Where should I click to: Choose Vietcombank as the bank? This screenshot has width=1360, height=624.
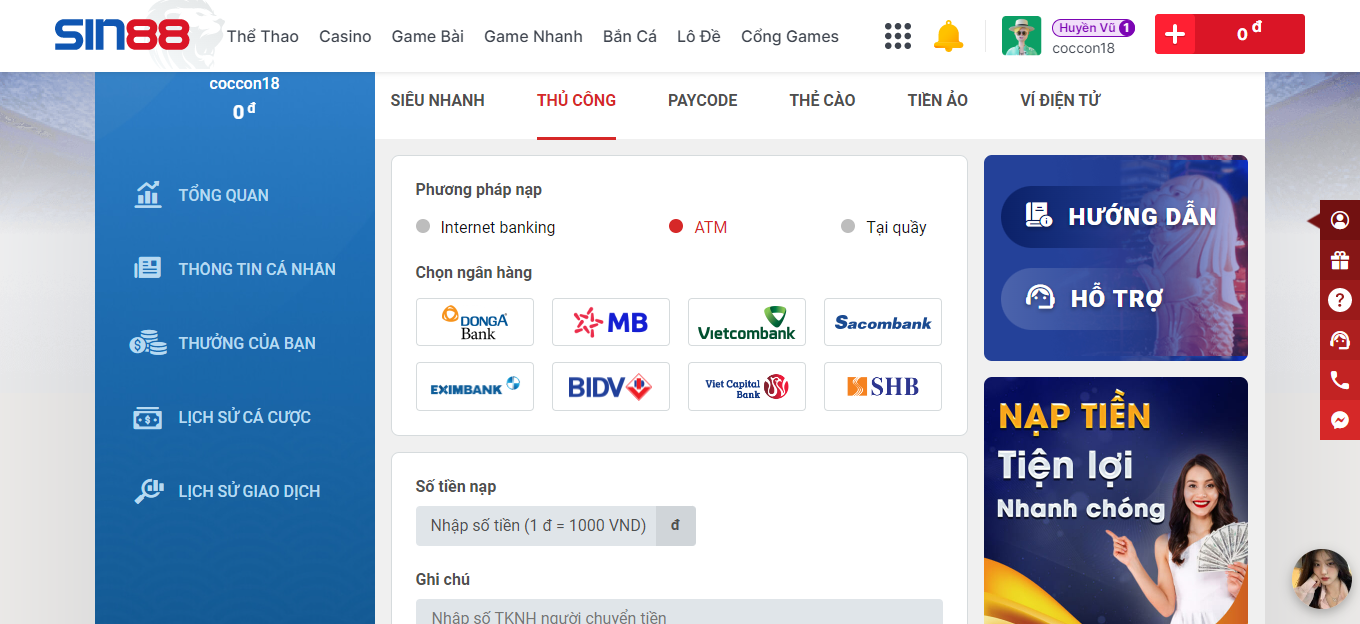point(746,322)
